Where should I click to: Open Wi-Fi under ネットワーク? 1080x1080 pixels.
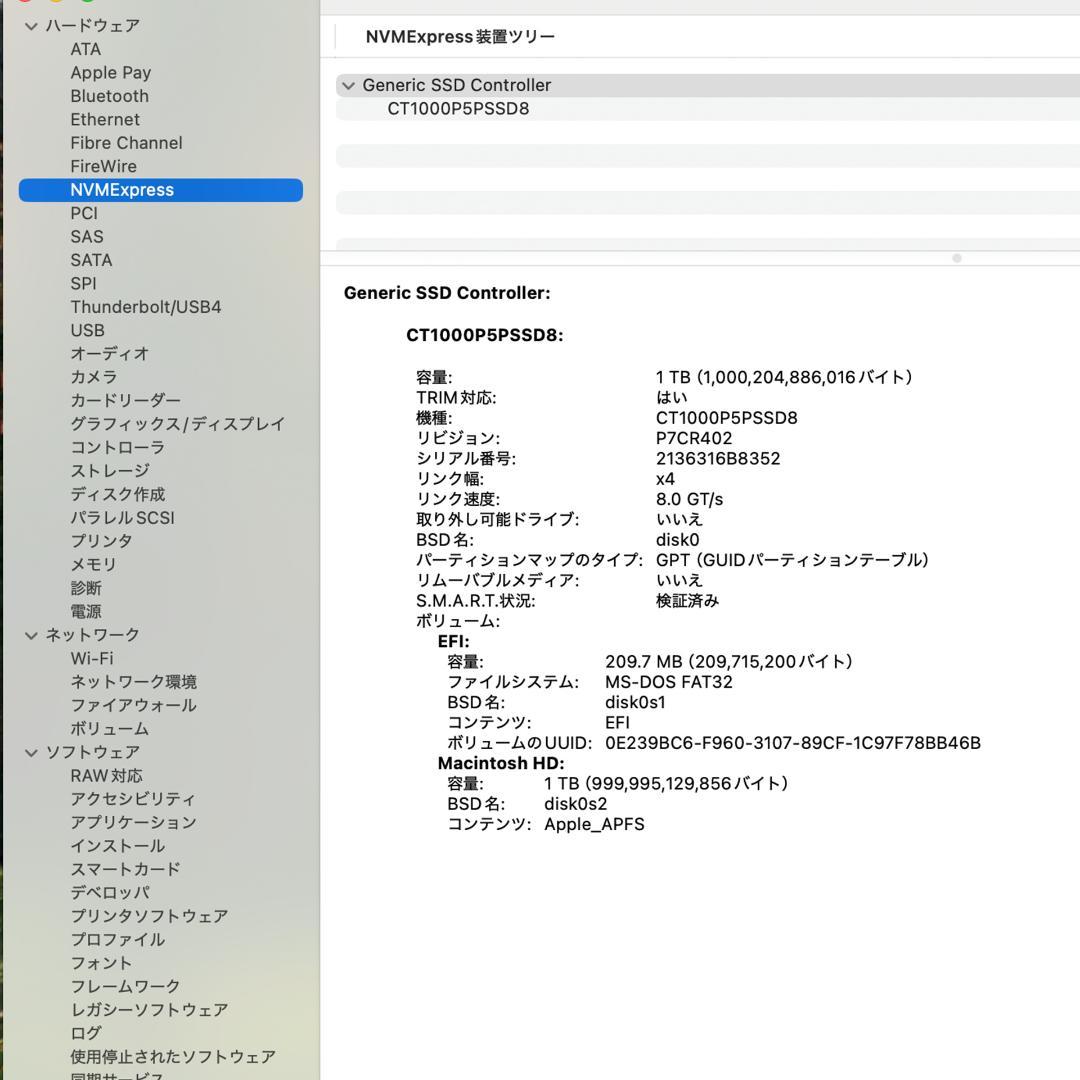(x=92, y=658)
